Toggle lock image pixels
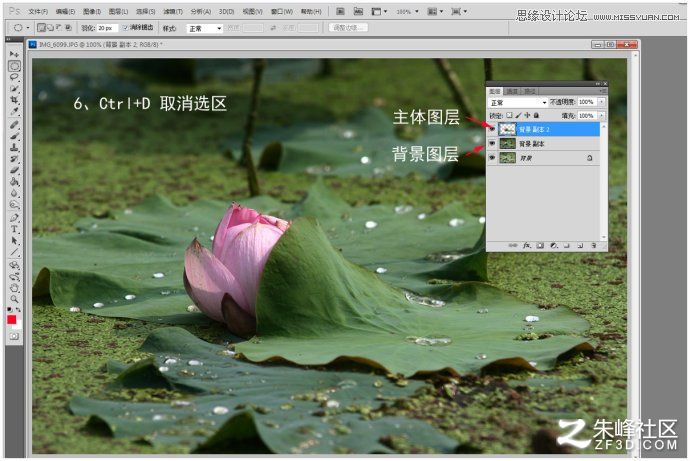This screenshot has height=461, width=690. coord(518,115)
